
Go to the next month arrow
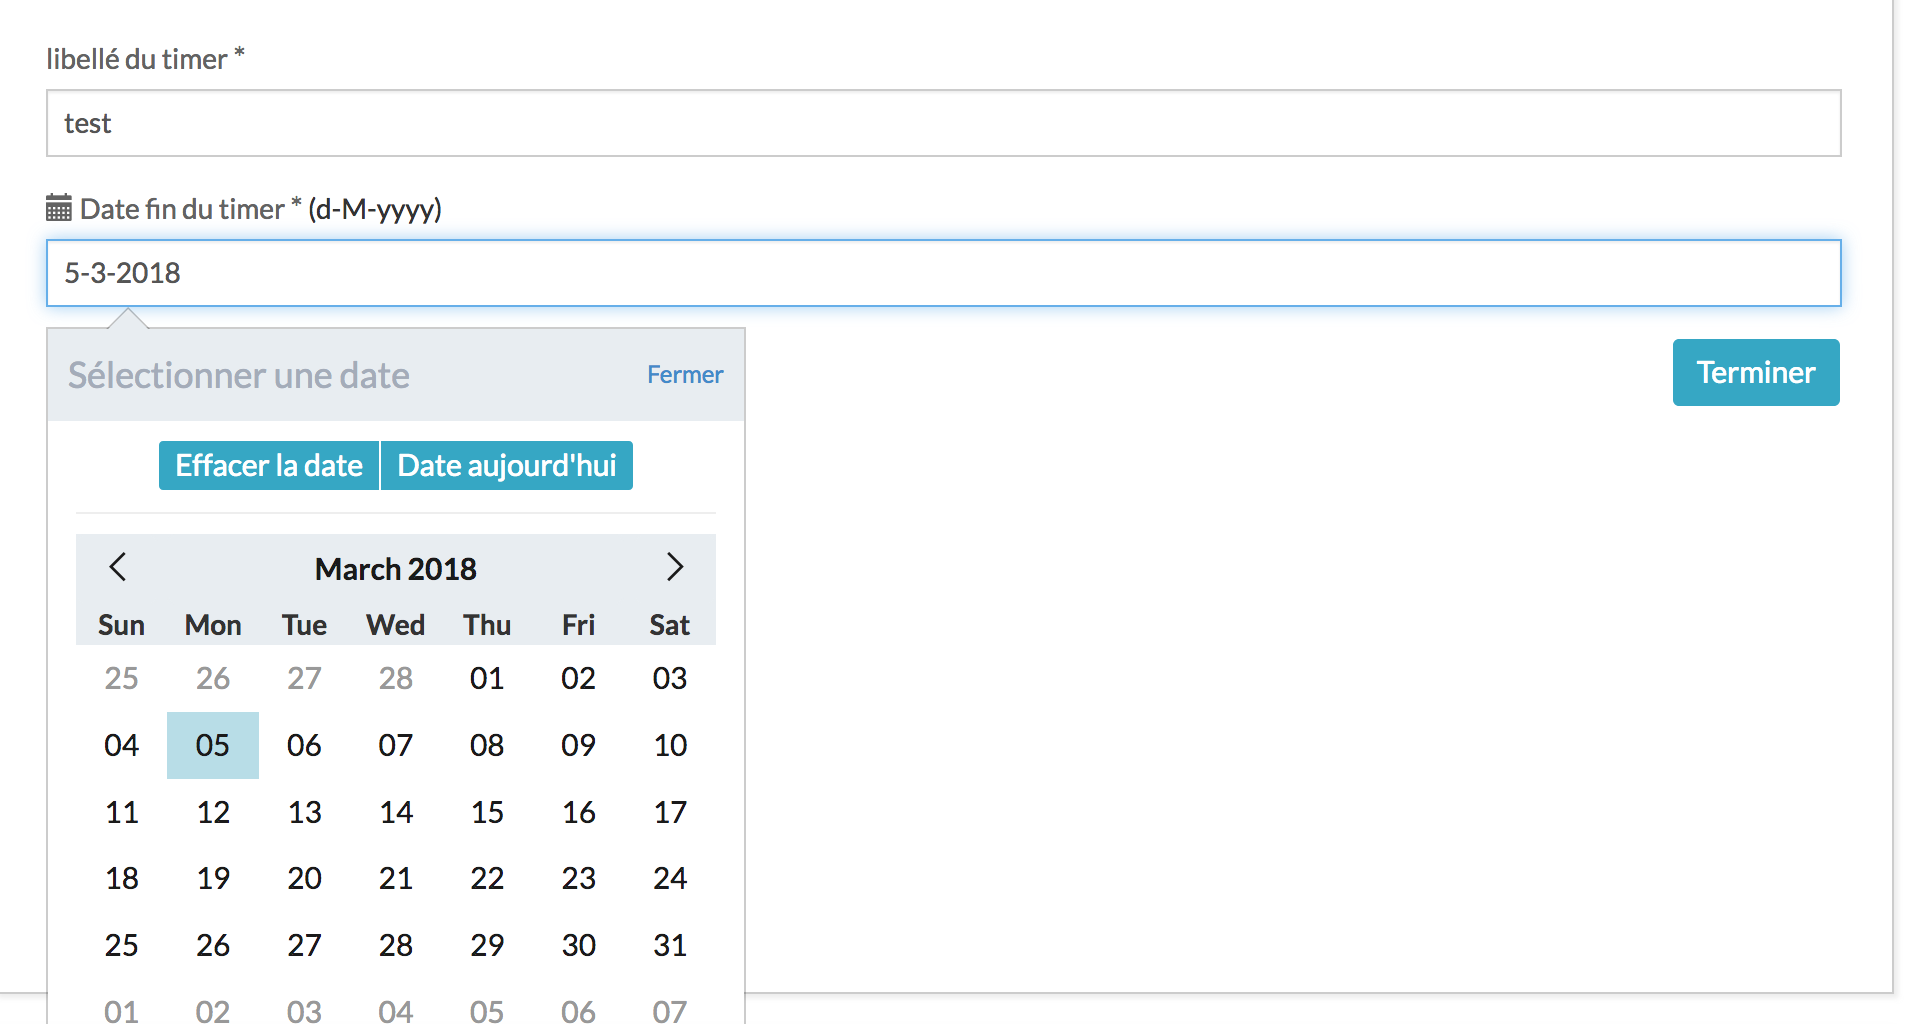675,567
